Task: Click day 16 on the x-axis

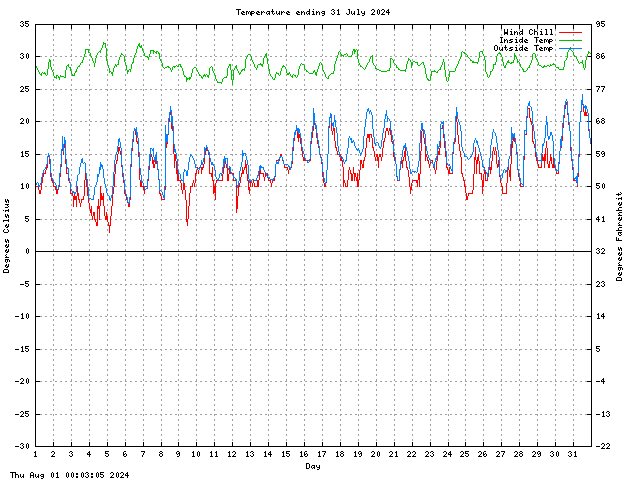Action: (x=303, y=454)
